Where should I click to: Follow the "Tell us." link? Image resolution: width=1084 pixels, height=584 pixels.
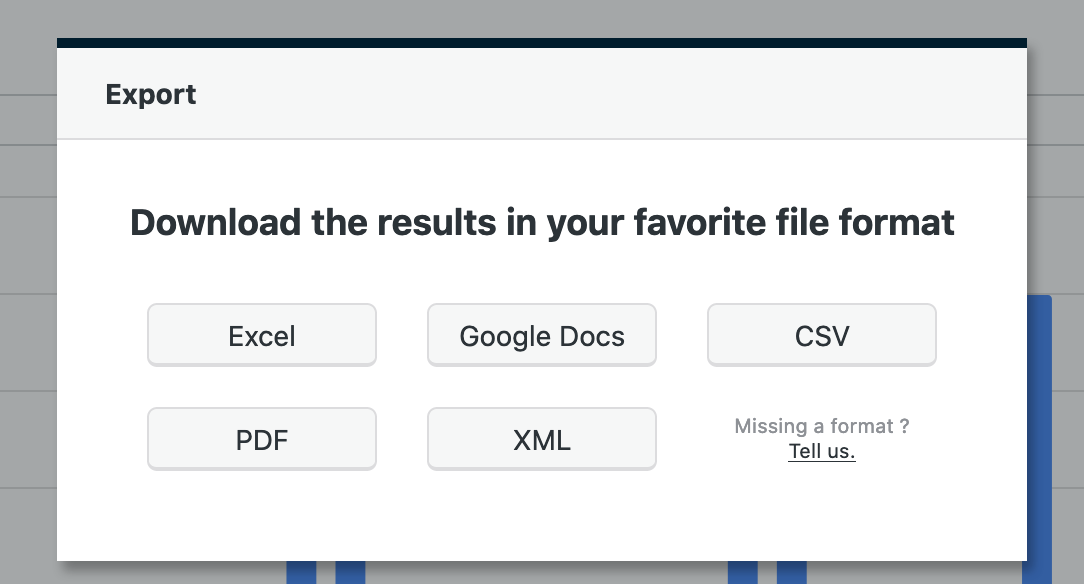[x=822, y=451]
